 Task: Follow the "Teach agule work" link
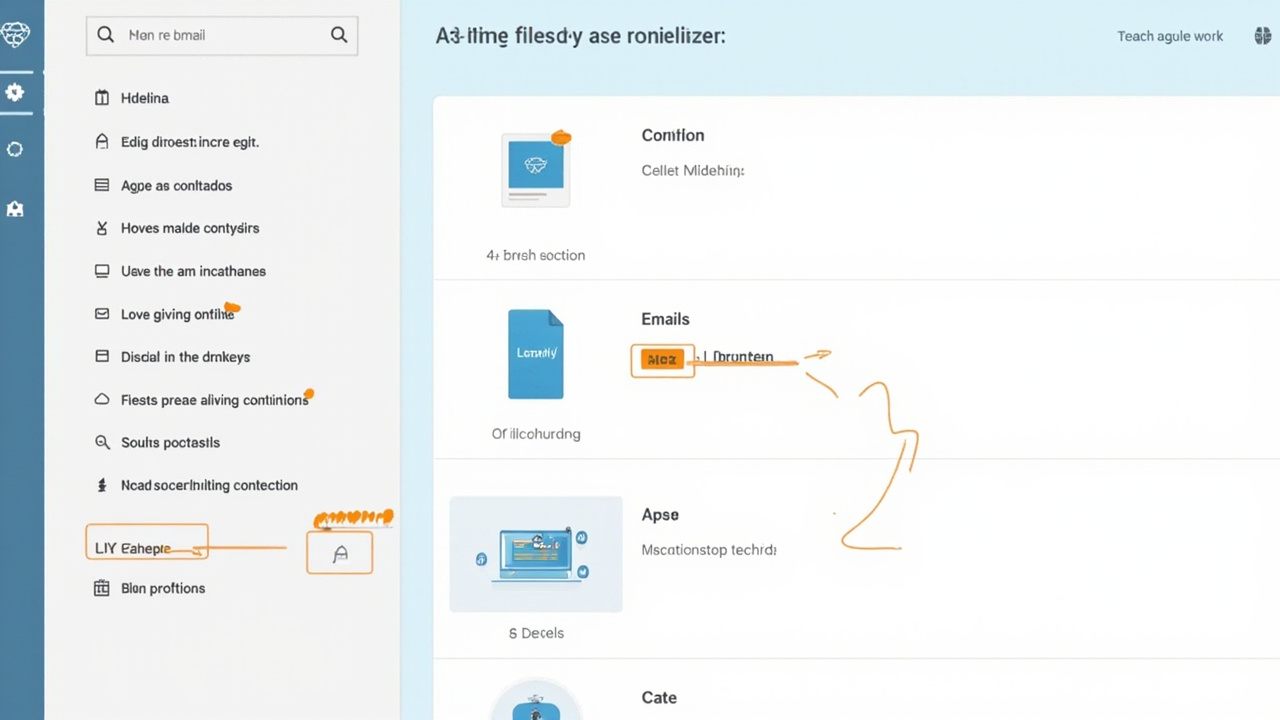tap(1170, 36)
